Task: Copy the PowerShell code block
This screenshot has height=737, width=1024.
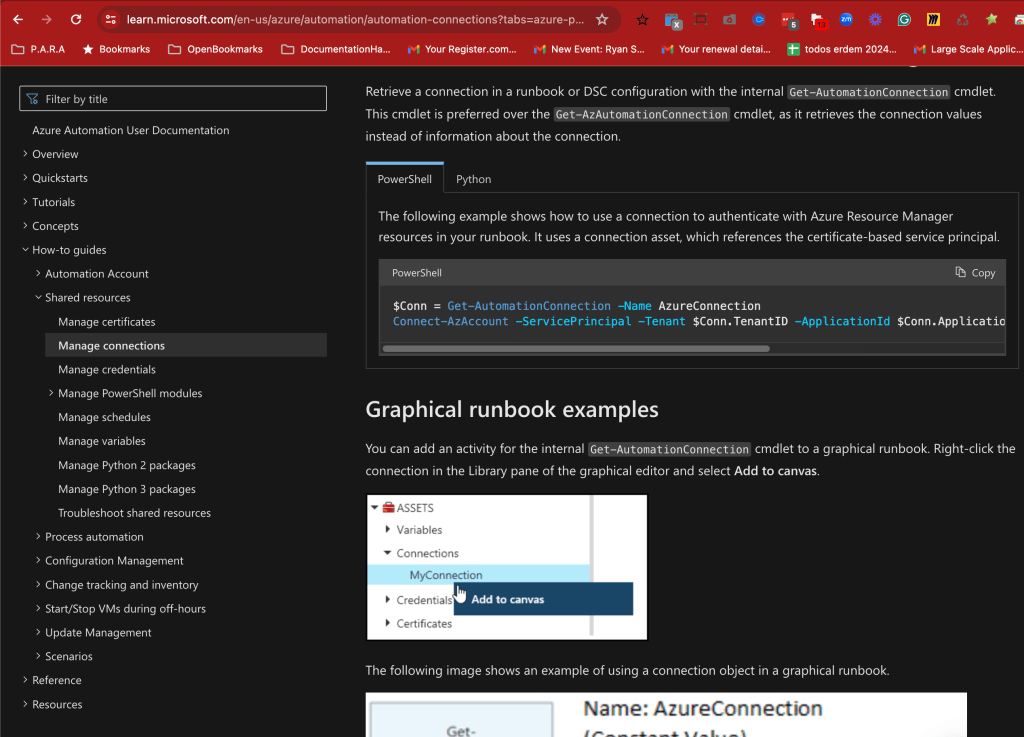Action: tap(975, 272)
